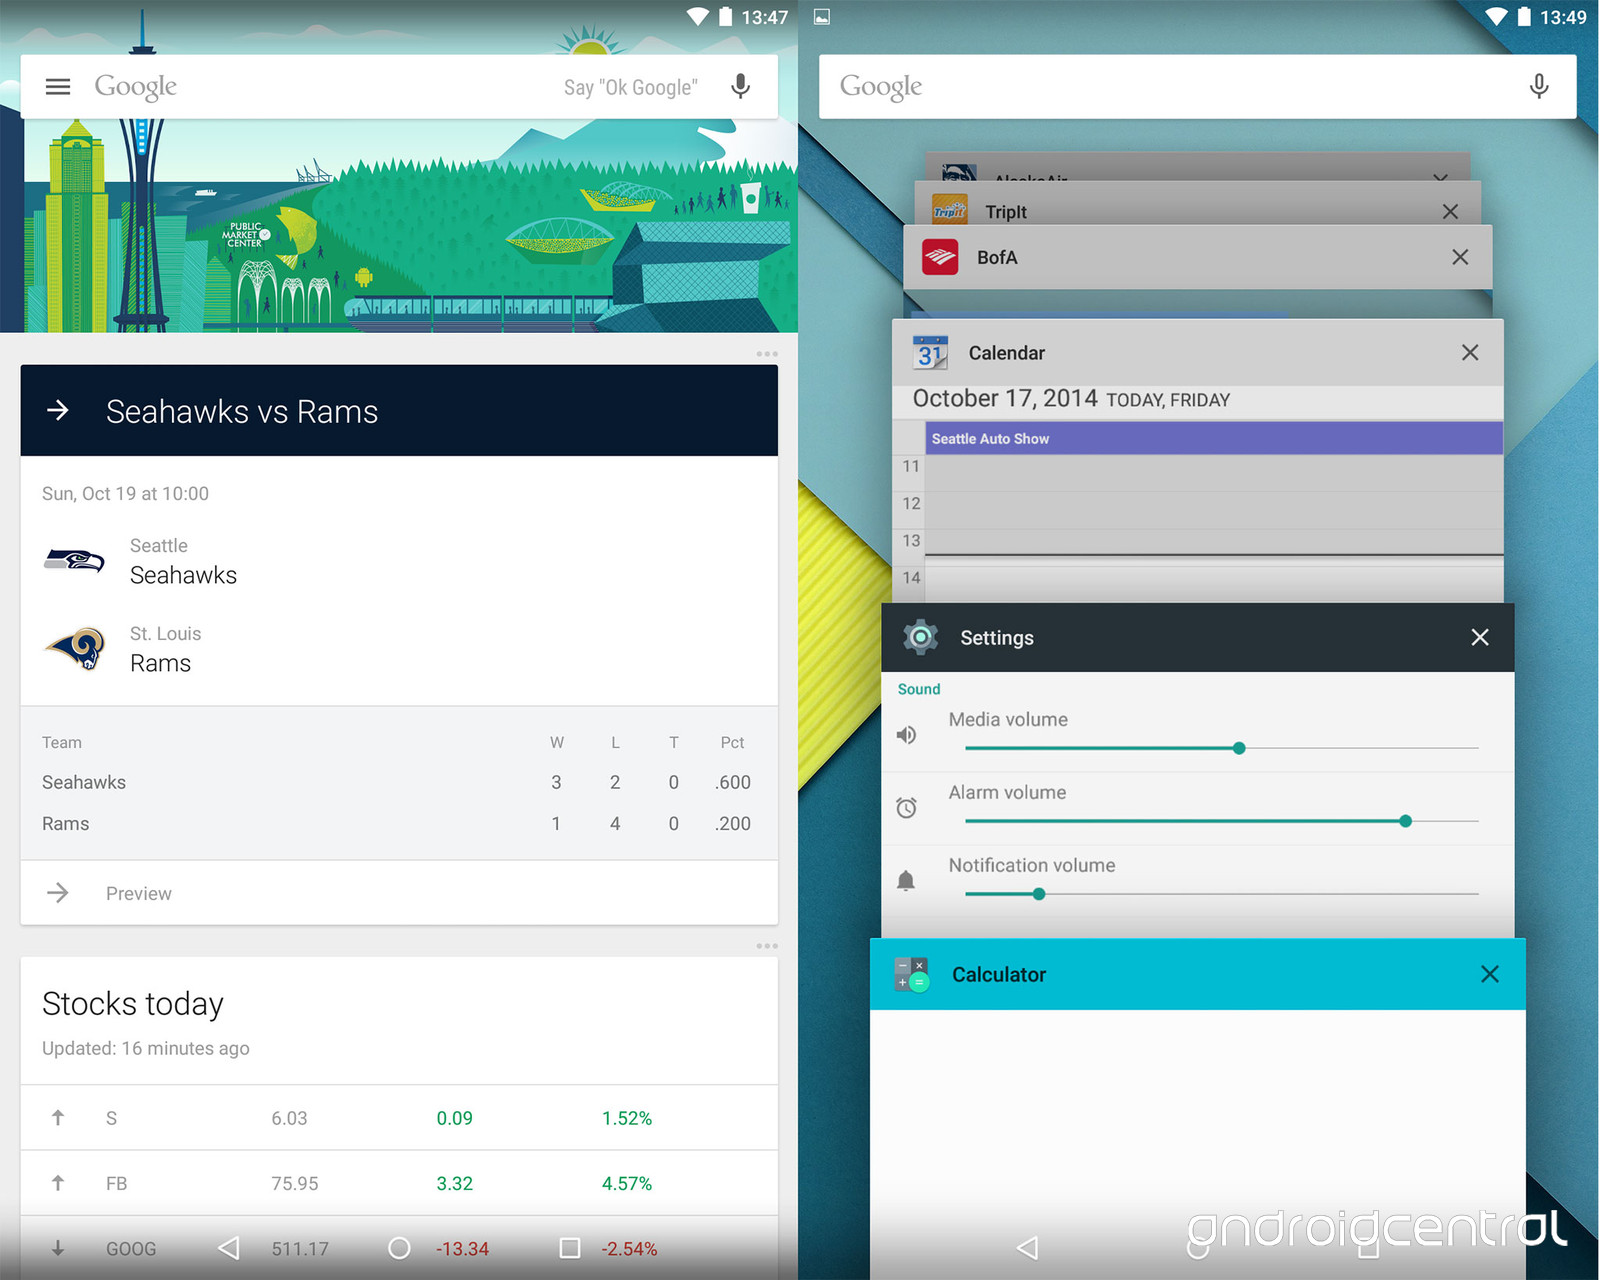
Task: Click the FB stock row symbol
Action: tap(116, 1183)
